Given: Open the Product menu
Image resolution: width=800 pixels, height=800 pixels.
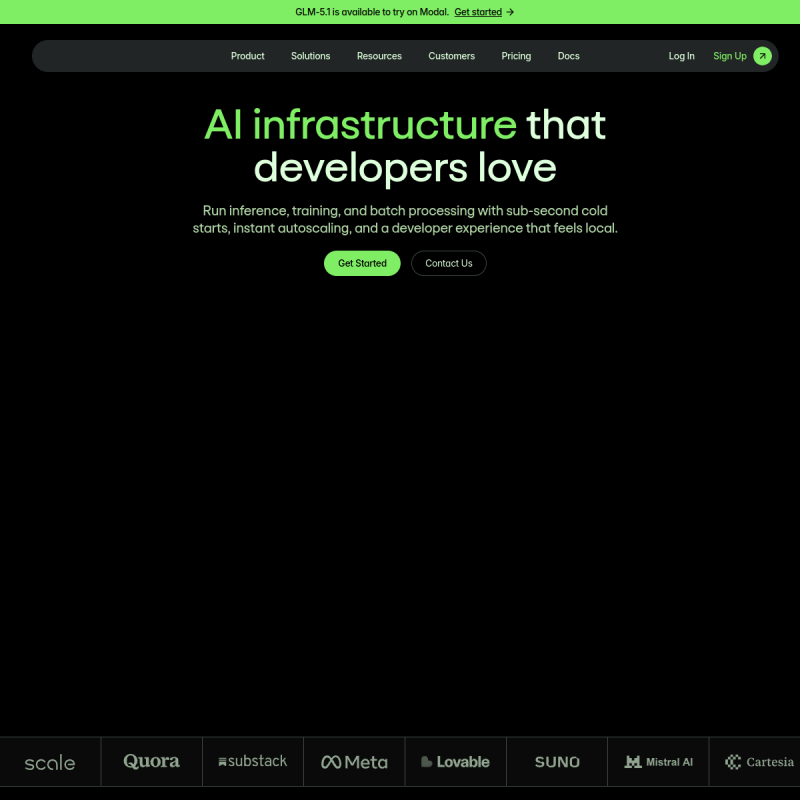Looking at the screenshot, I should pyautogui.click(x=247, y=56).
